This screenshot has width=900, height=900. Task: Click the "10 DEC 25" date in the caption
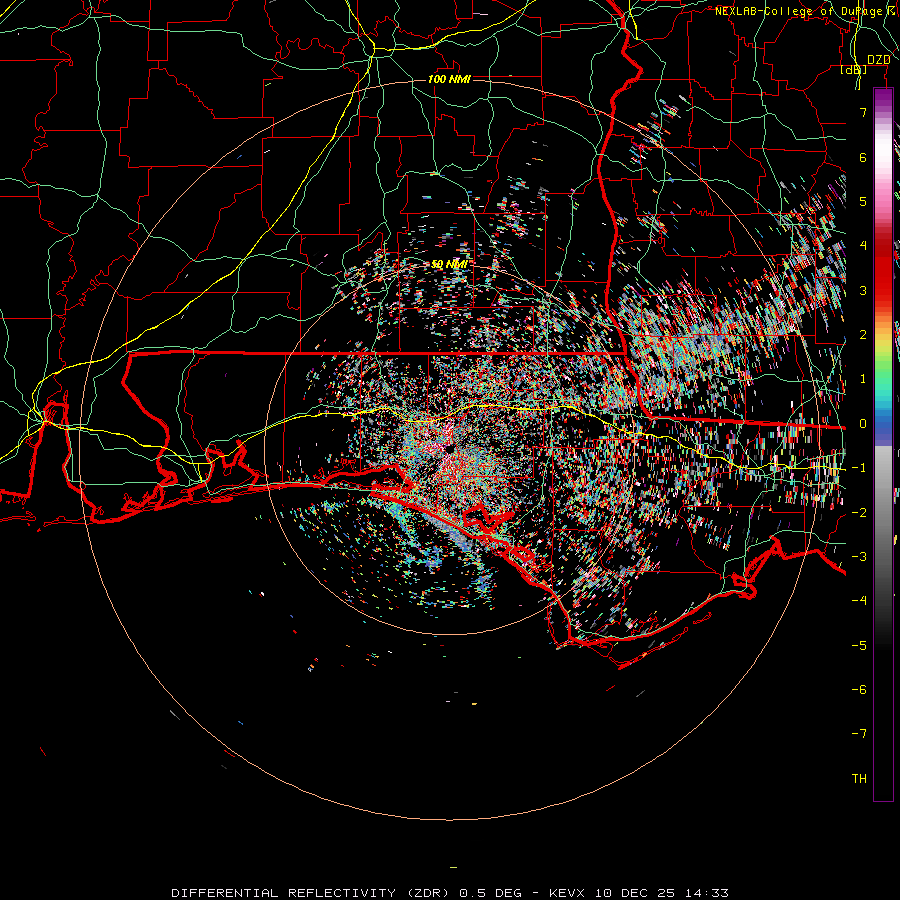click(635, 893)
